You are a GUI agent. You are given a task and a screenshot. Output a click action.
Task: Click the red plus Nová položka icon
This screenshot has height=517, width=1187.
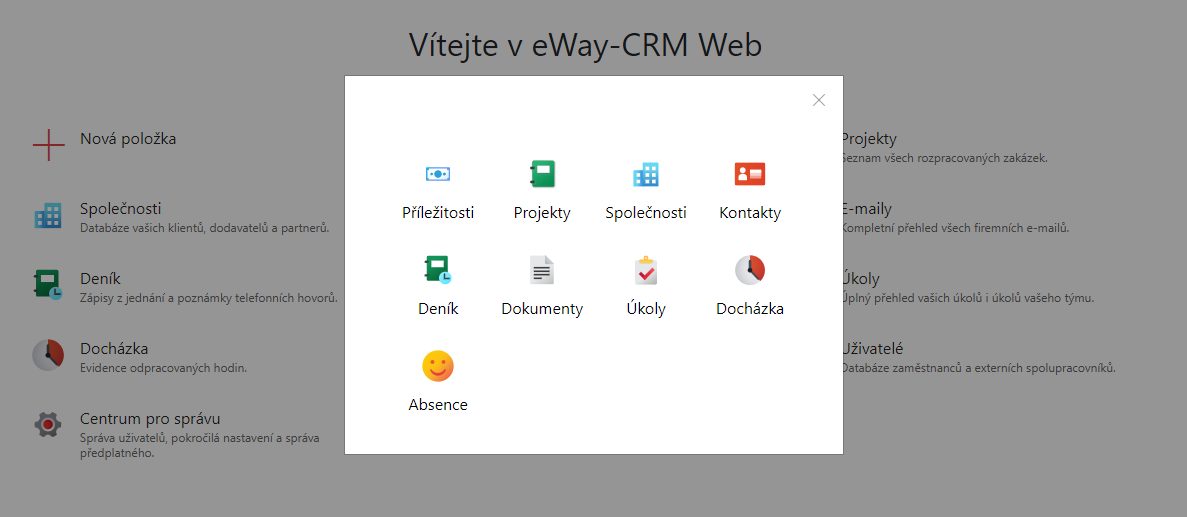(48, 145)
